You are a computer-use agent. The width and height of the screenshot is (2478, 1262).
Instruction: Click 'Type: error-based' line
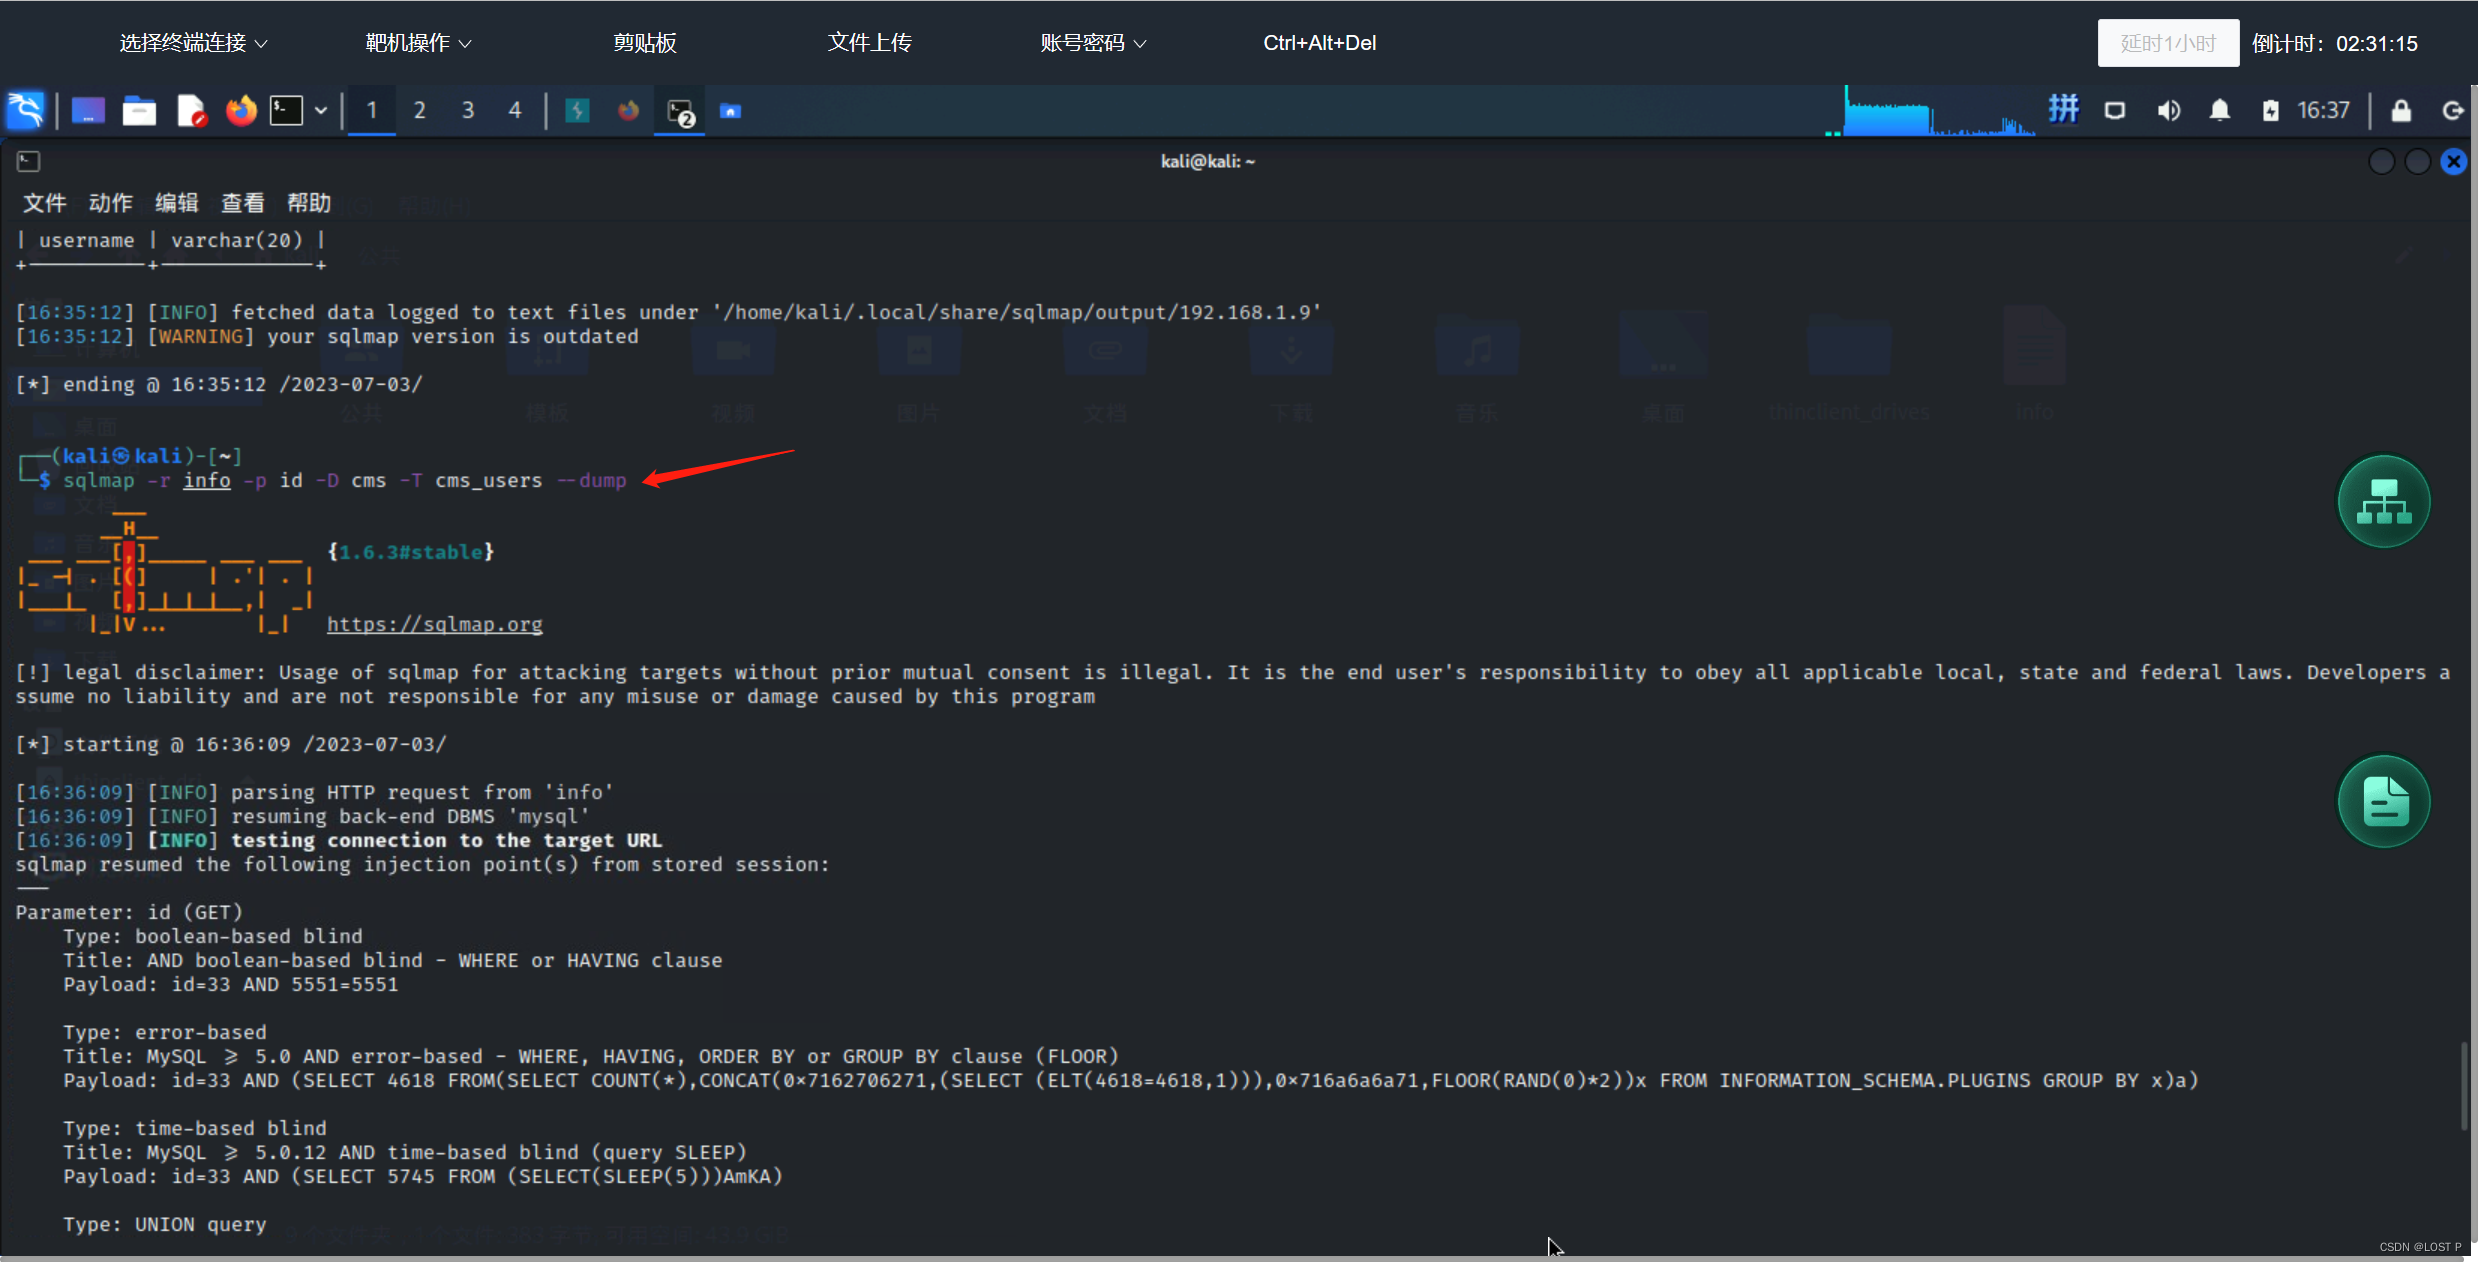pos(165,1032)
